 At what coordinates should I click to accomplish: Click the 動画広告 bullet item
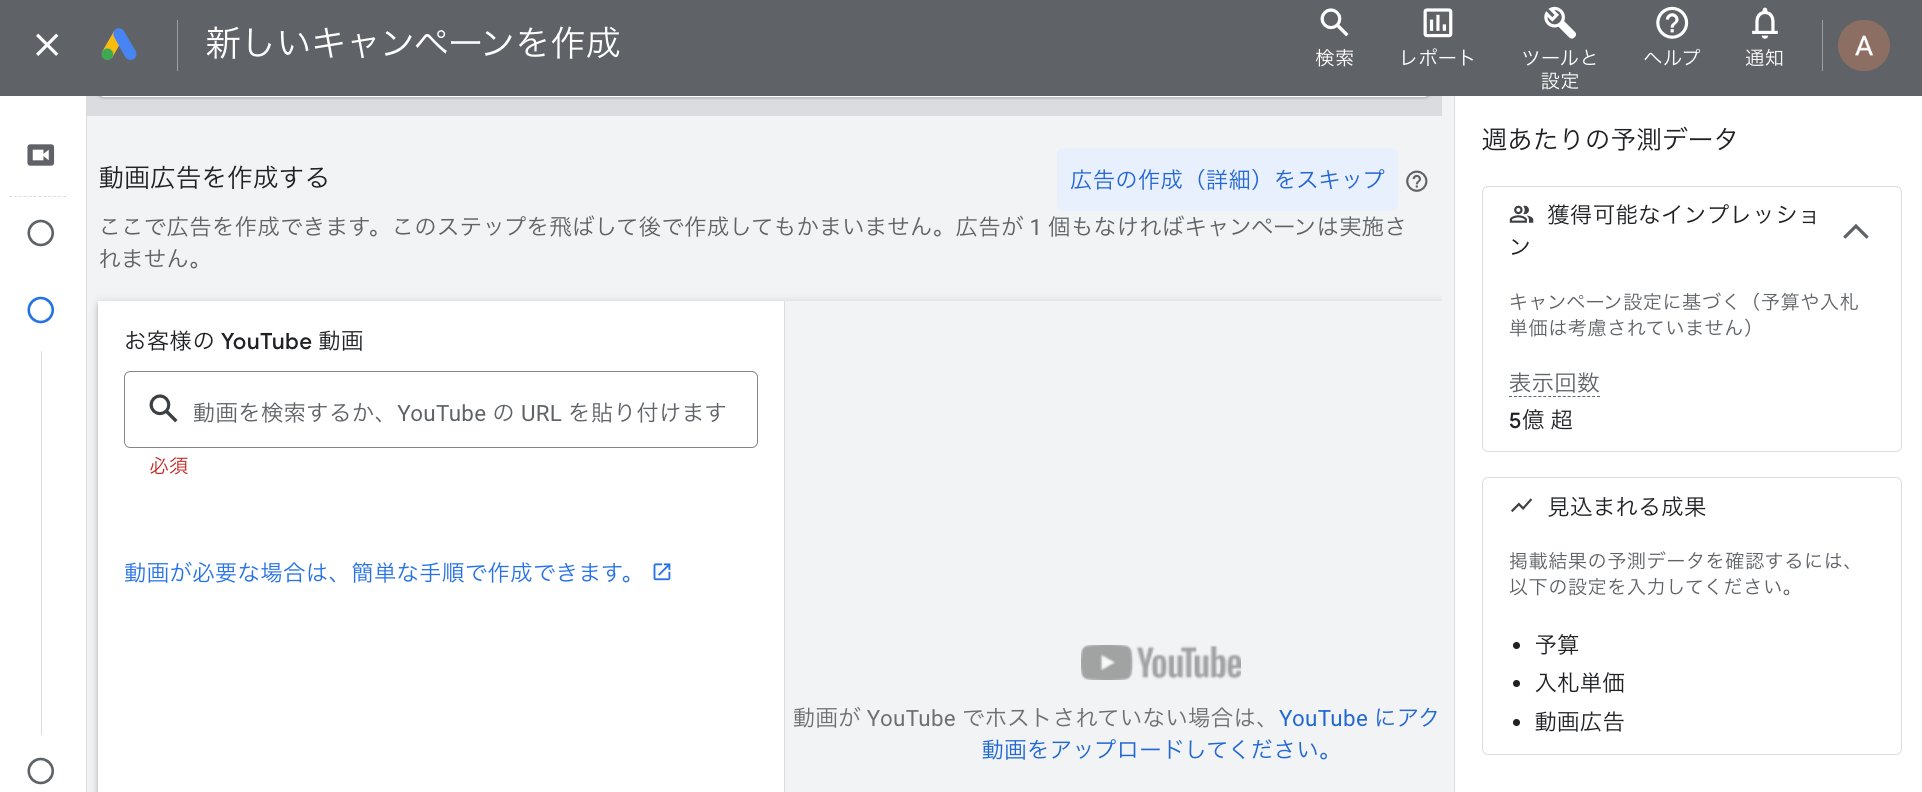tap(1580, 722)
